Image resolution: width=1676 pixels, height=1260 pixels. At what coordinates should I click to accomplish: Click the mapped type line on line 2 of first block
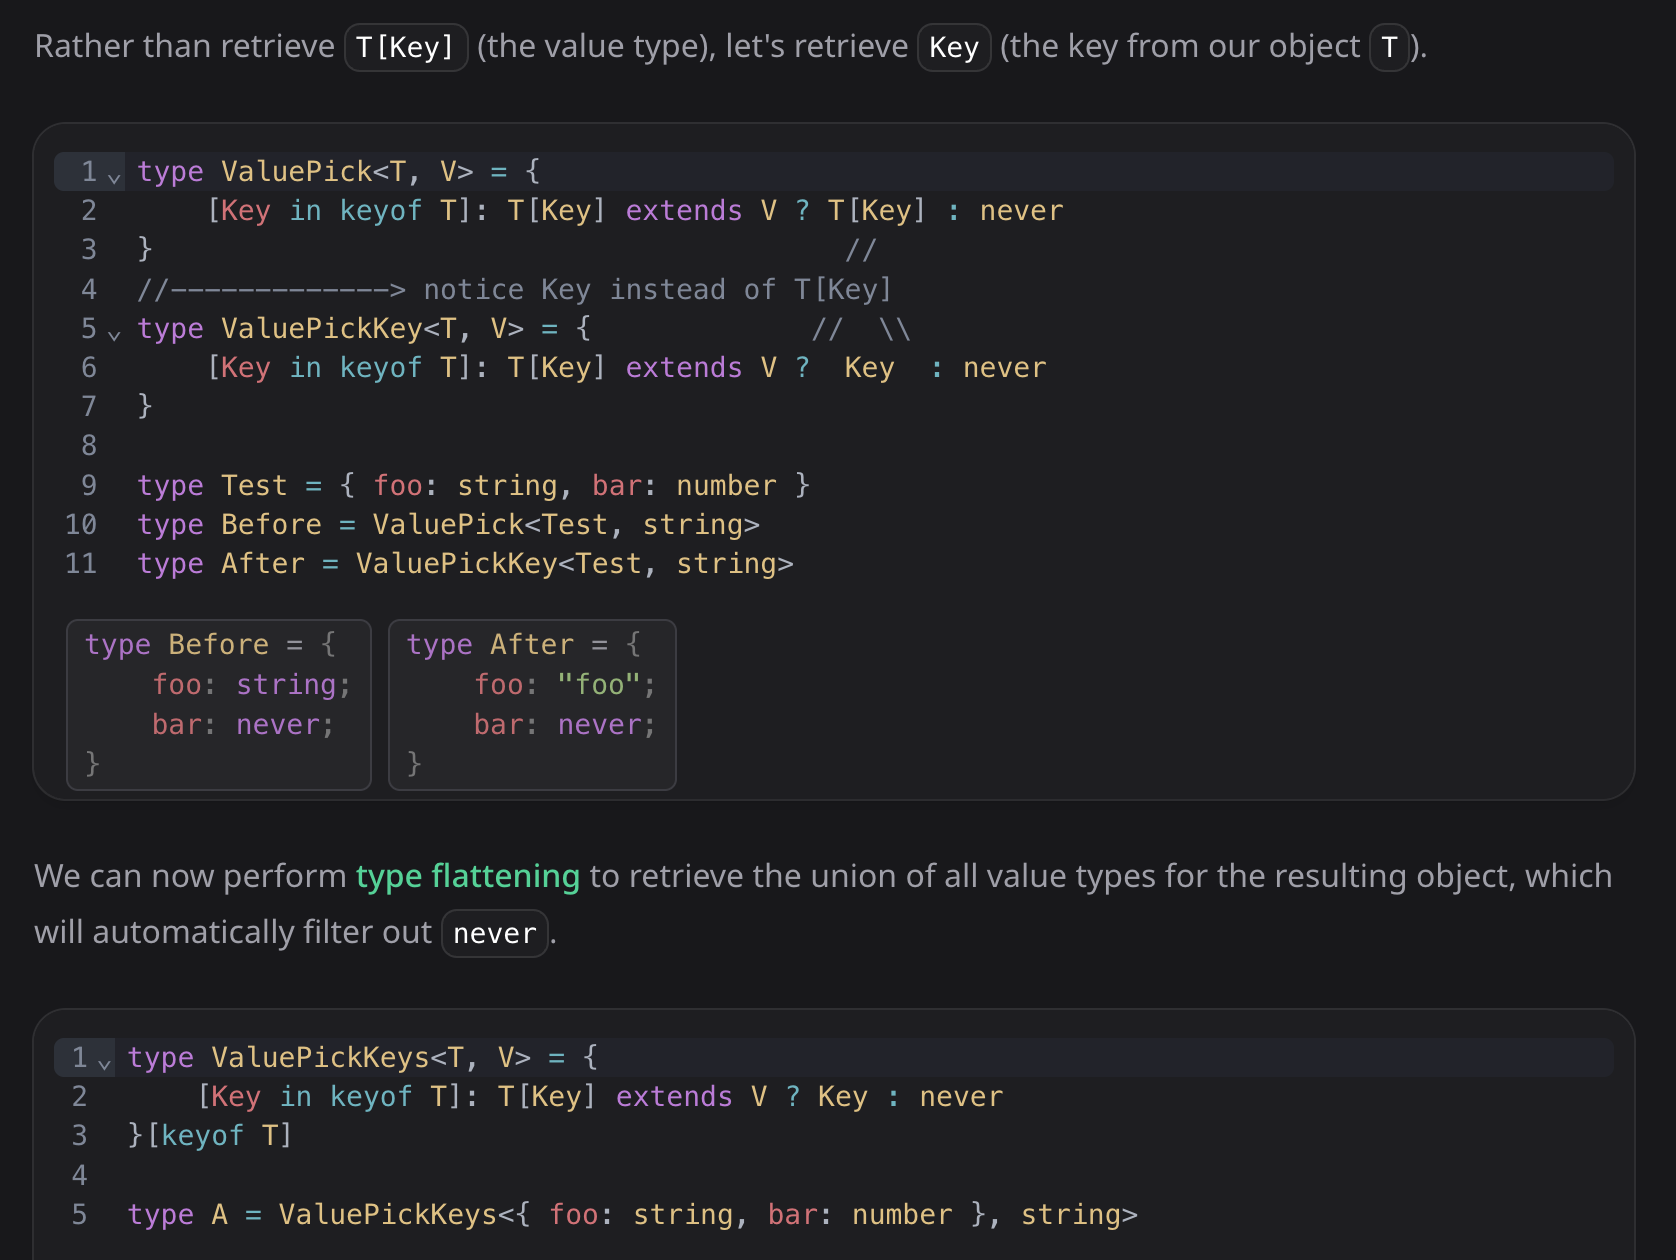(635, 211)
